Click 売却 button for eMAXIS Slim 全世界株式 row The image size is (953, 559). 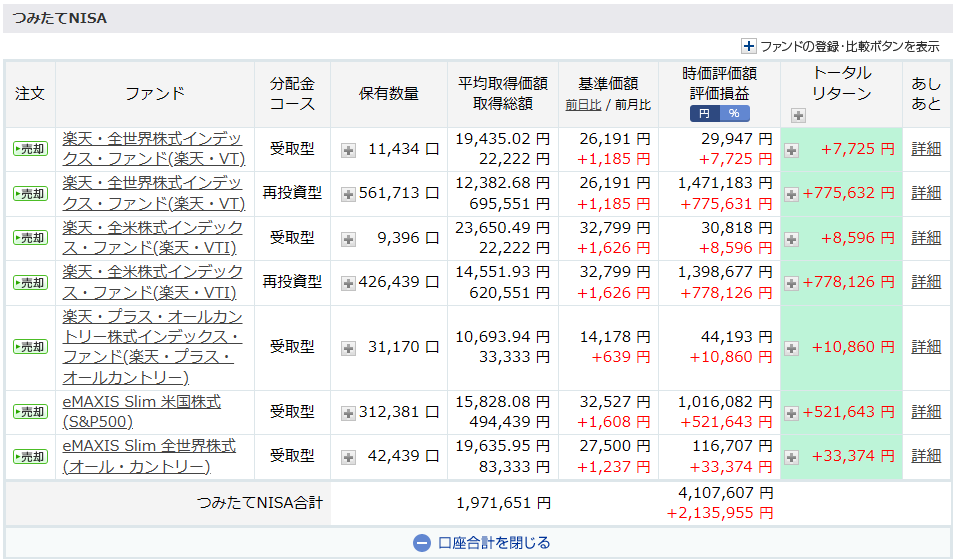[30, 456]
